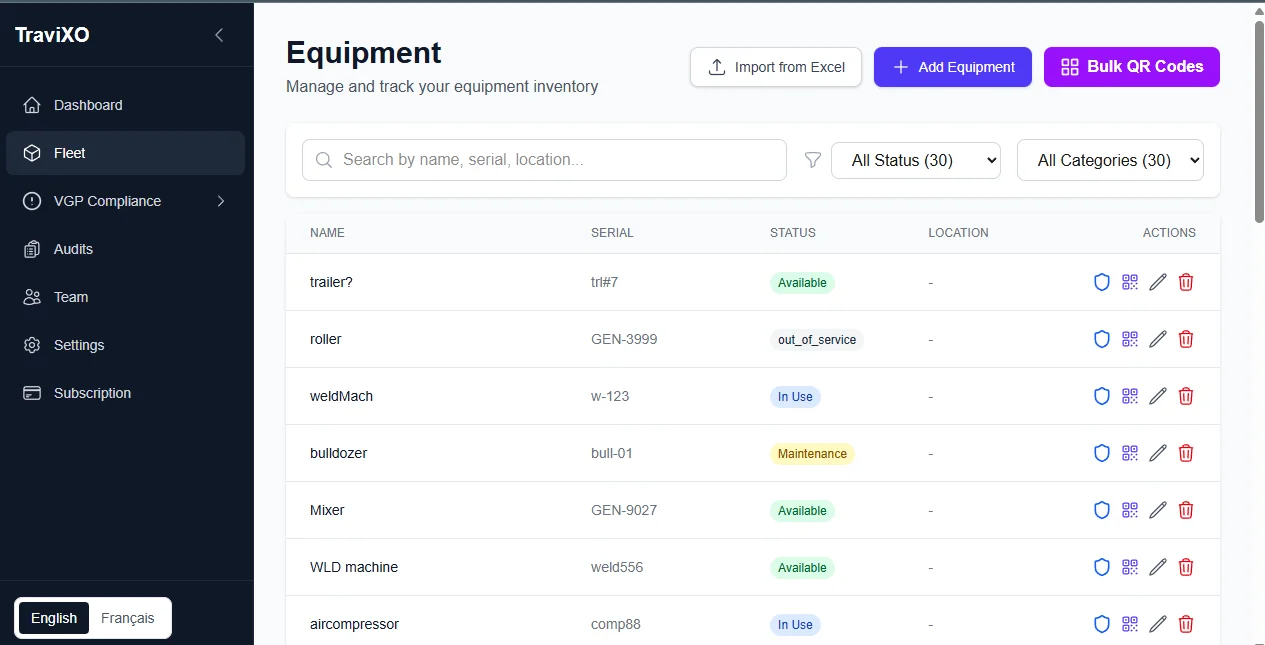The image size is (1265, 645).
Task: Open the QR code for Mixer
Action: pos(1130,510)
